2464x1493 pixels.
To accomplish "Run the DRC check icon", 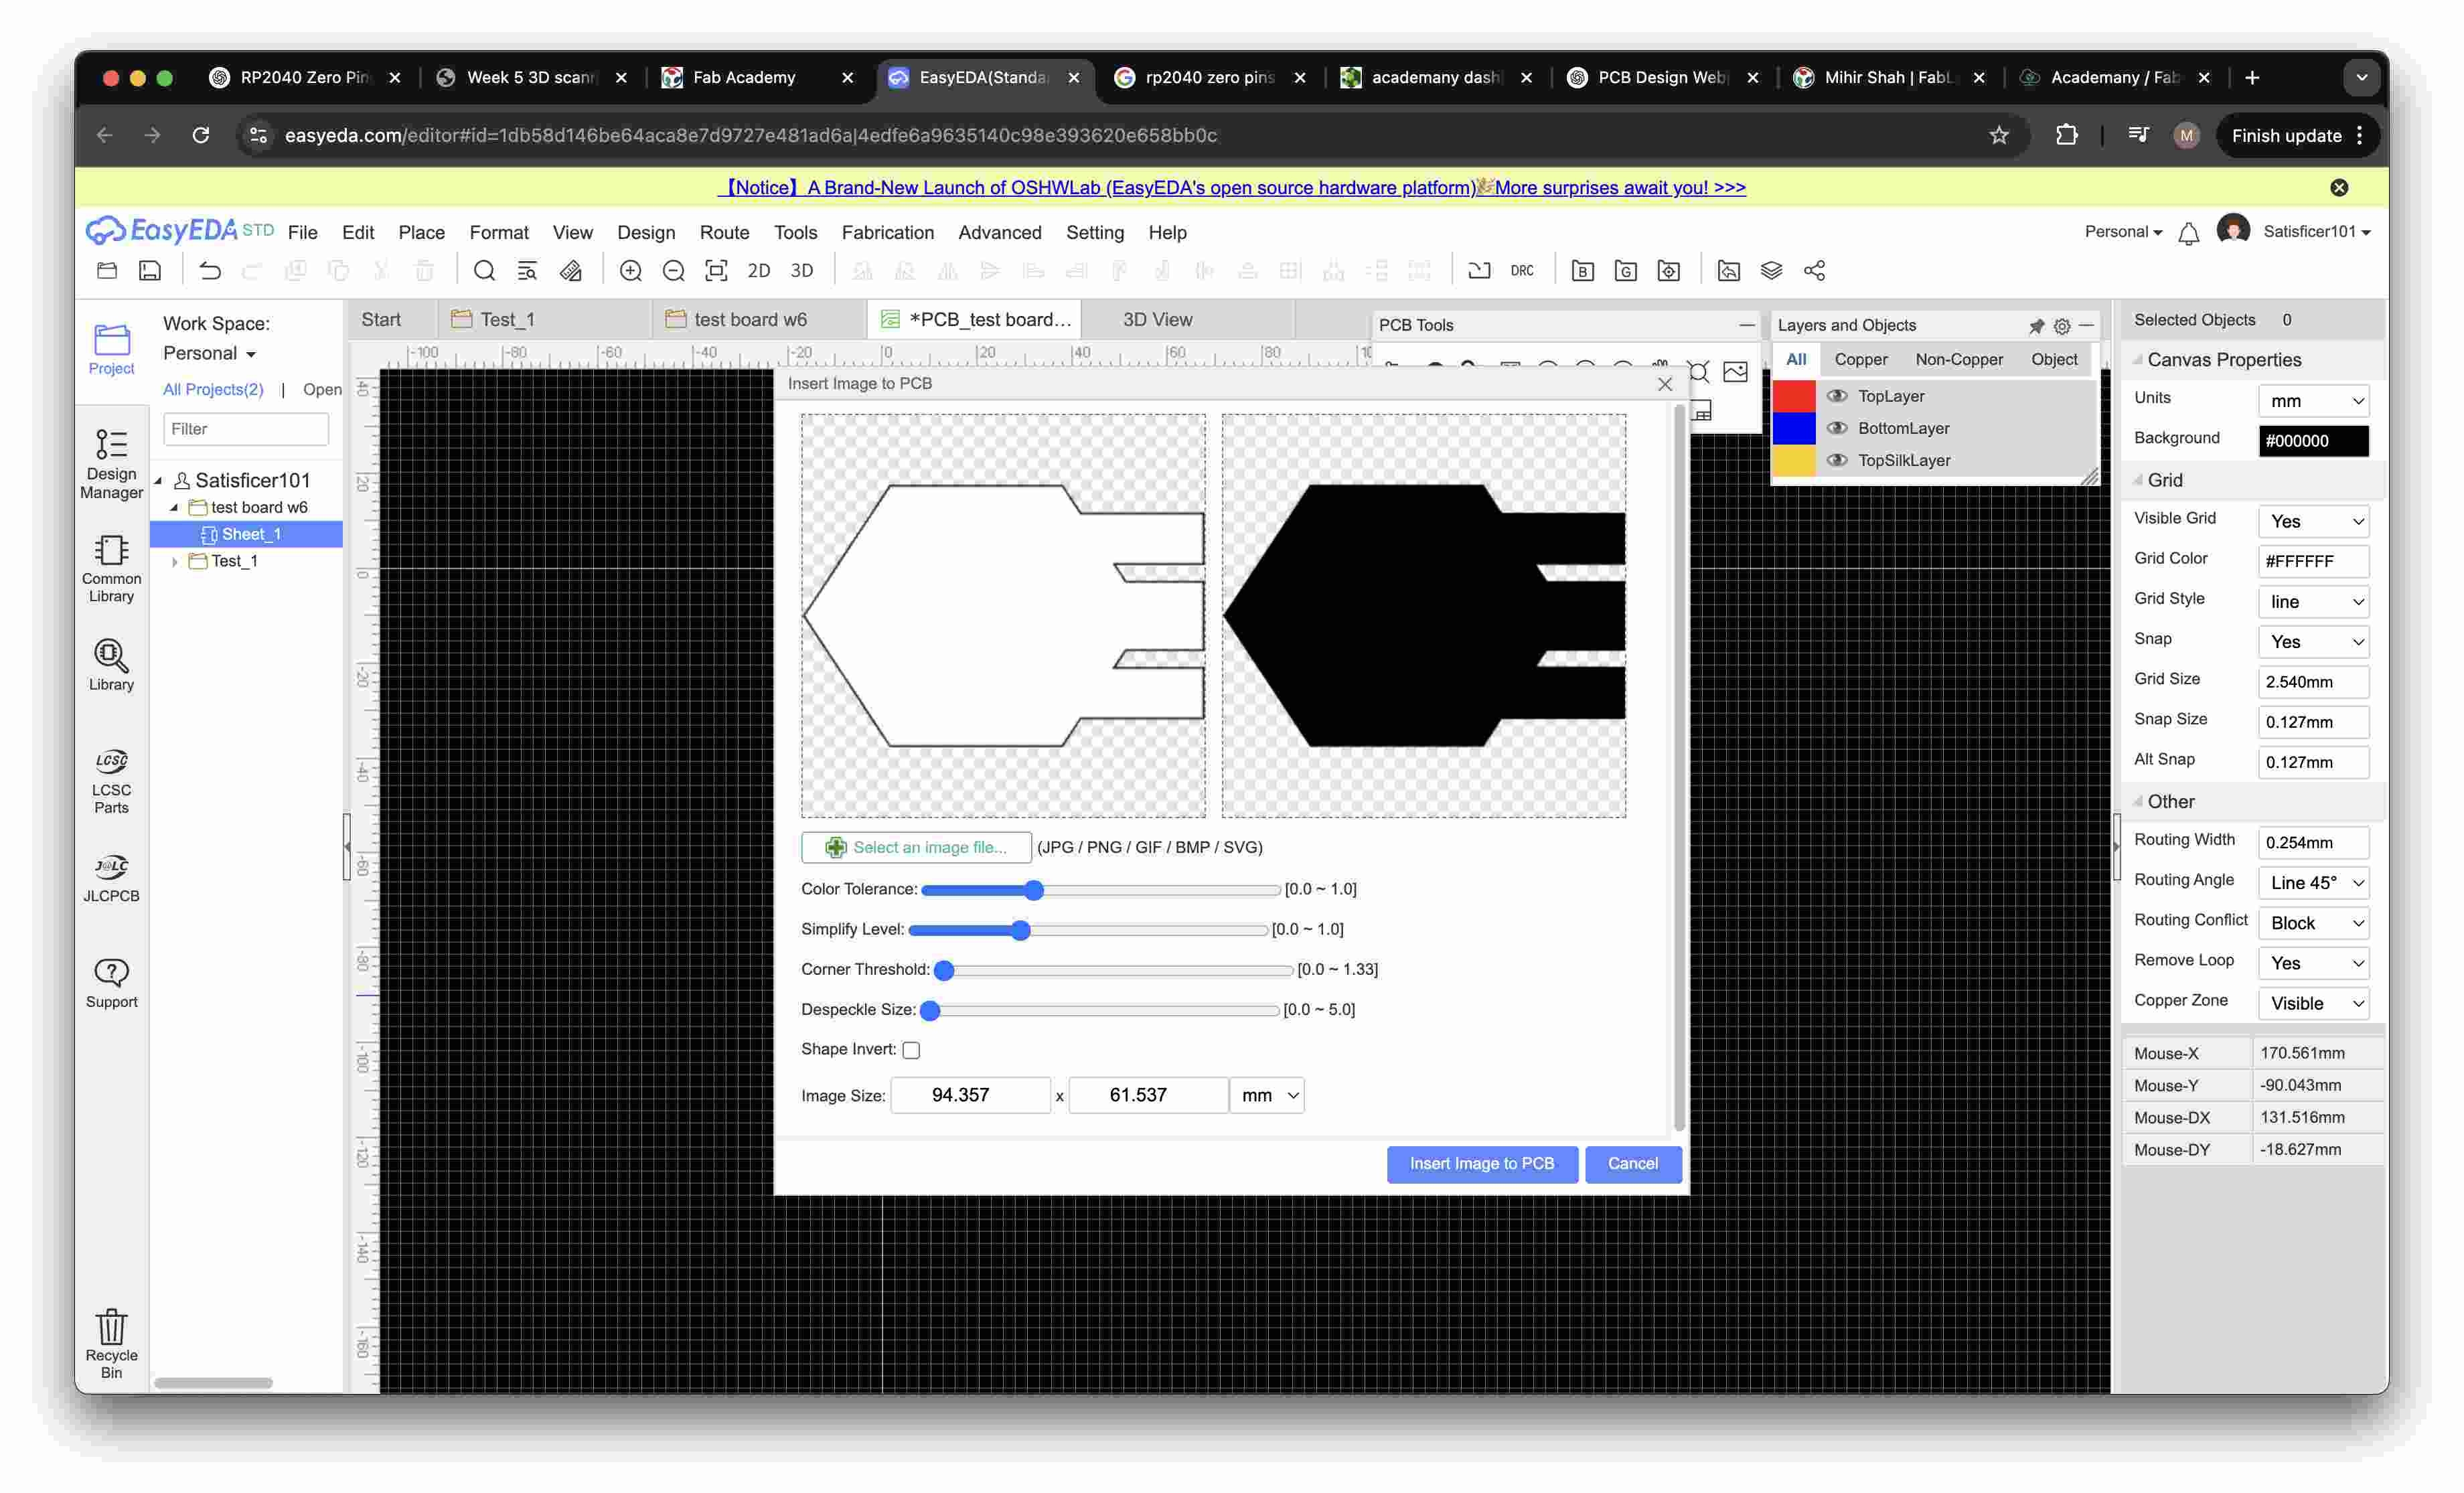I will pyautogui.click(x=1522, y=270).
